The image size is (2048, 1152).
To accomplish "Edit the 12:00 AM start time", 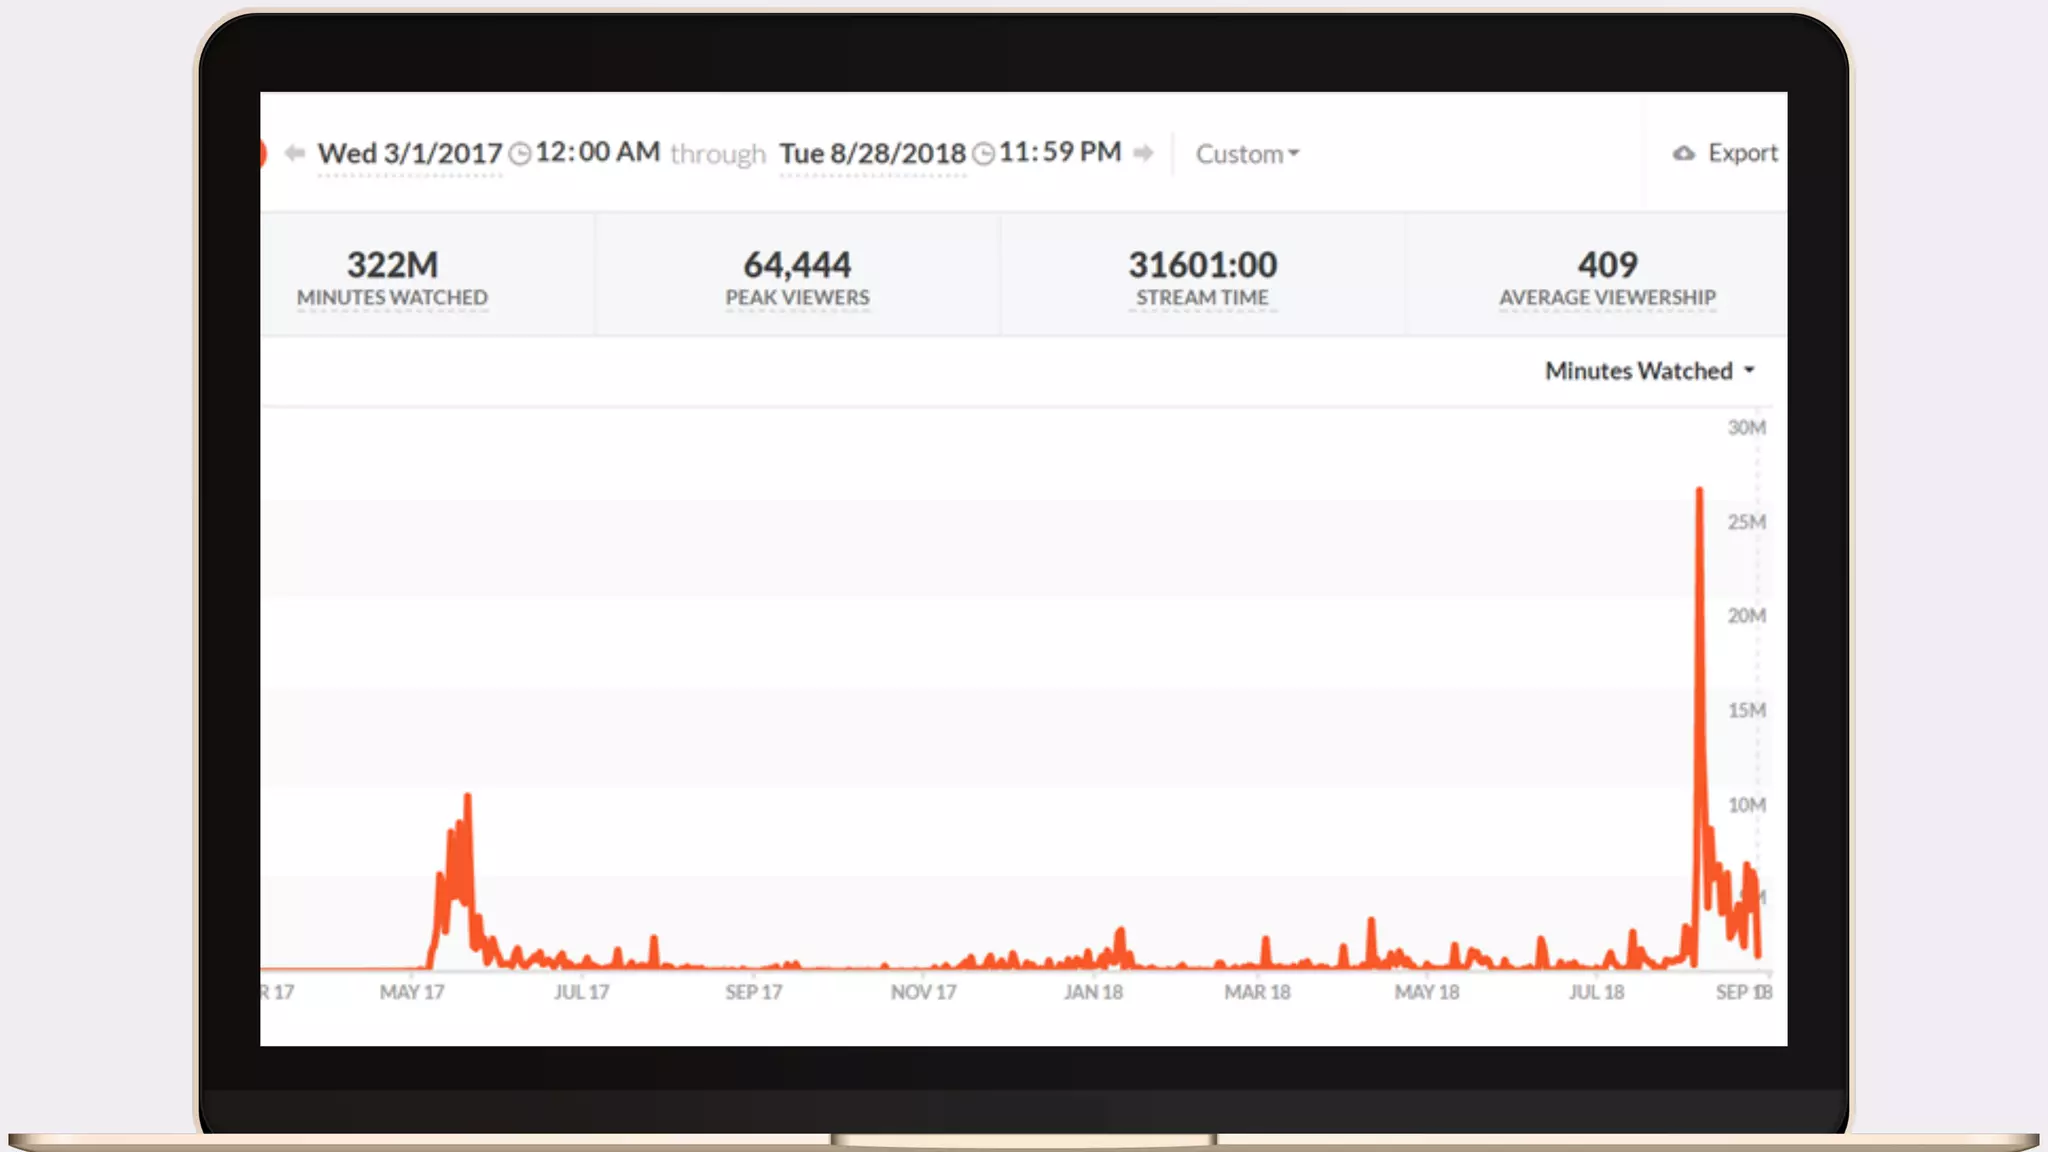I will click(598, 152).
